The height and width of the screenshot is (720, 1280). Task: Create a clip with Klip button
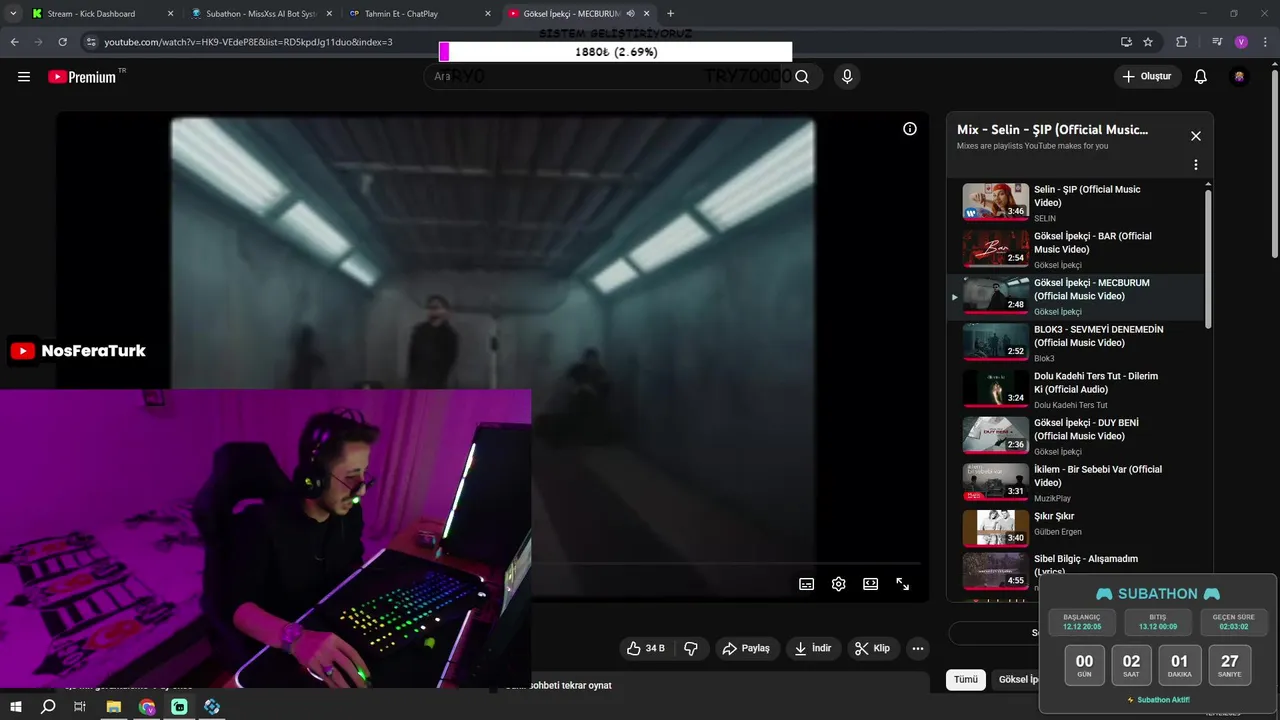point(873,648)
